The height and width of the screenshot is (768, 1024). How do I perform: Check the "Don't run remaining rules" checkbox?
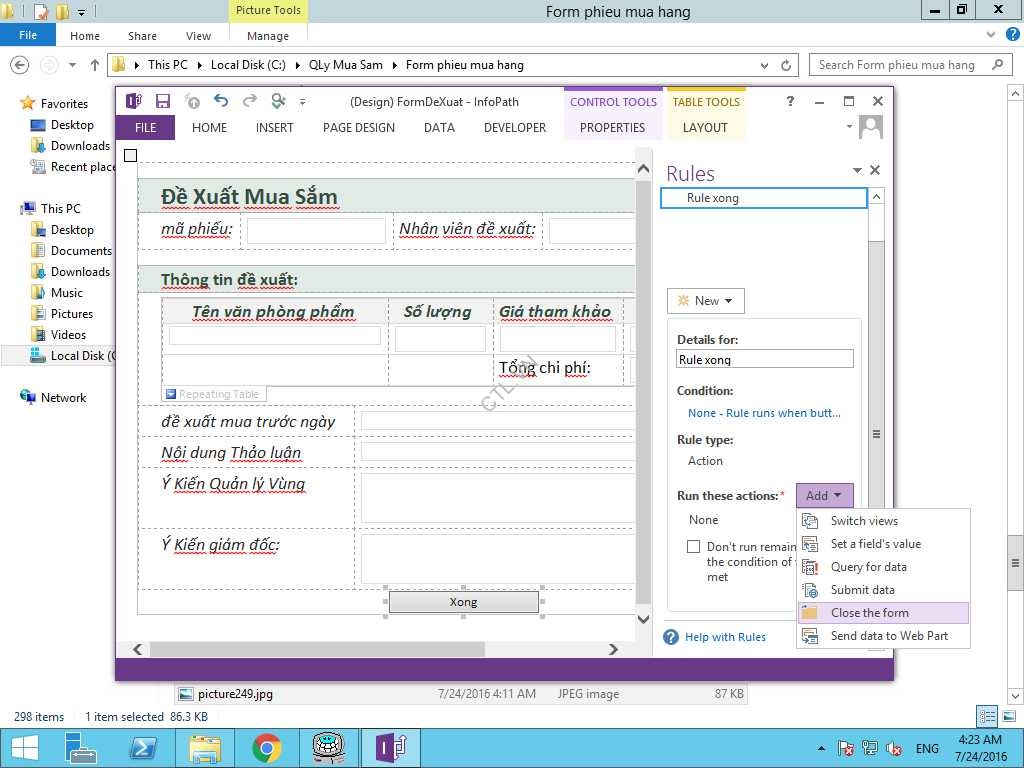693,547
